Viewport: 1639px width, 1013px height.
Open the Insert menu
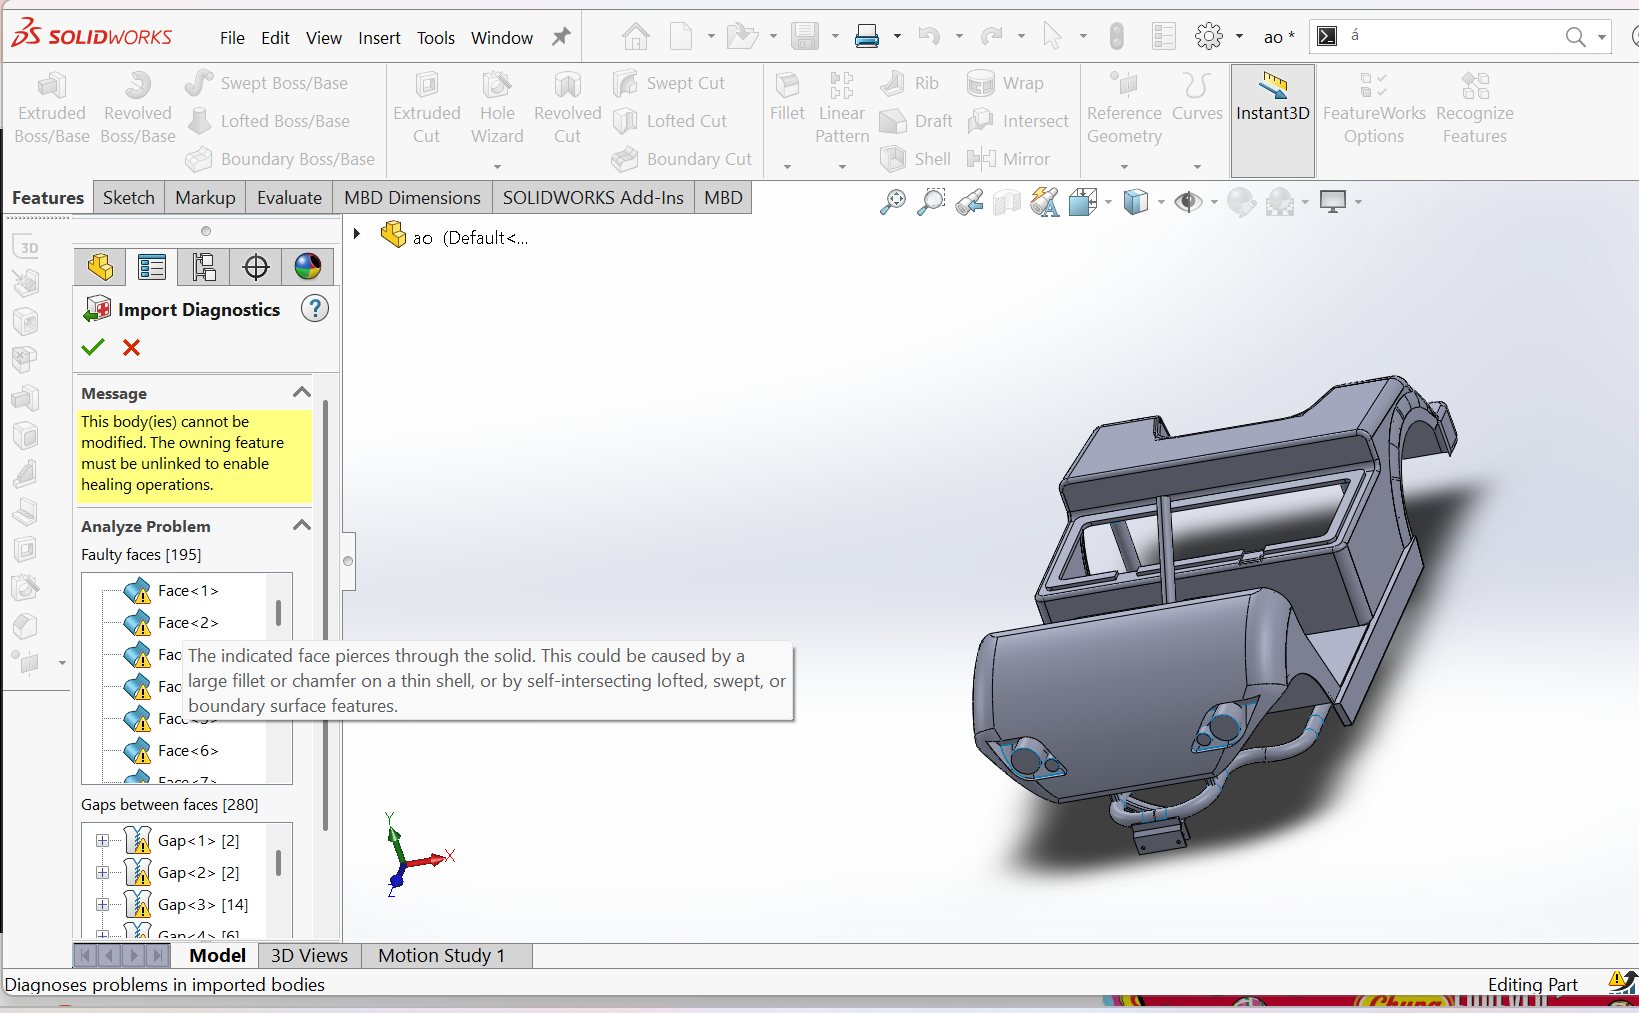(x=379, y=38)
